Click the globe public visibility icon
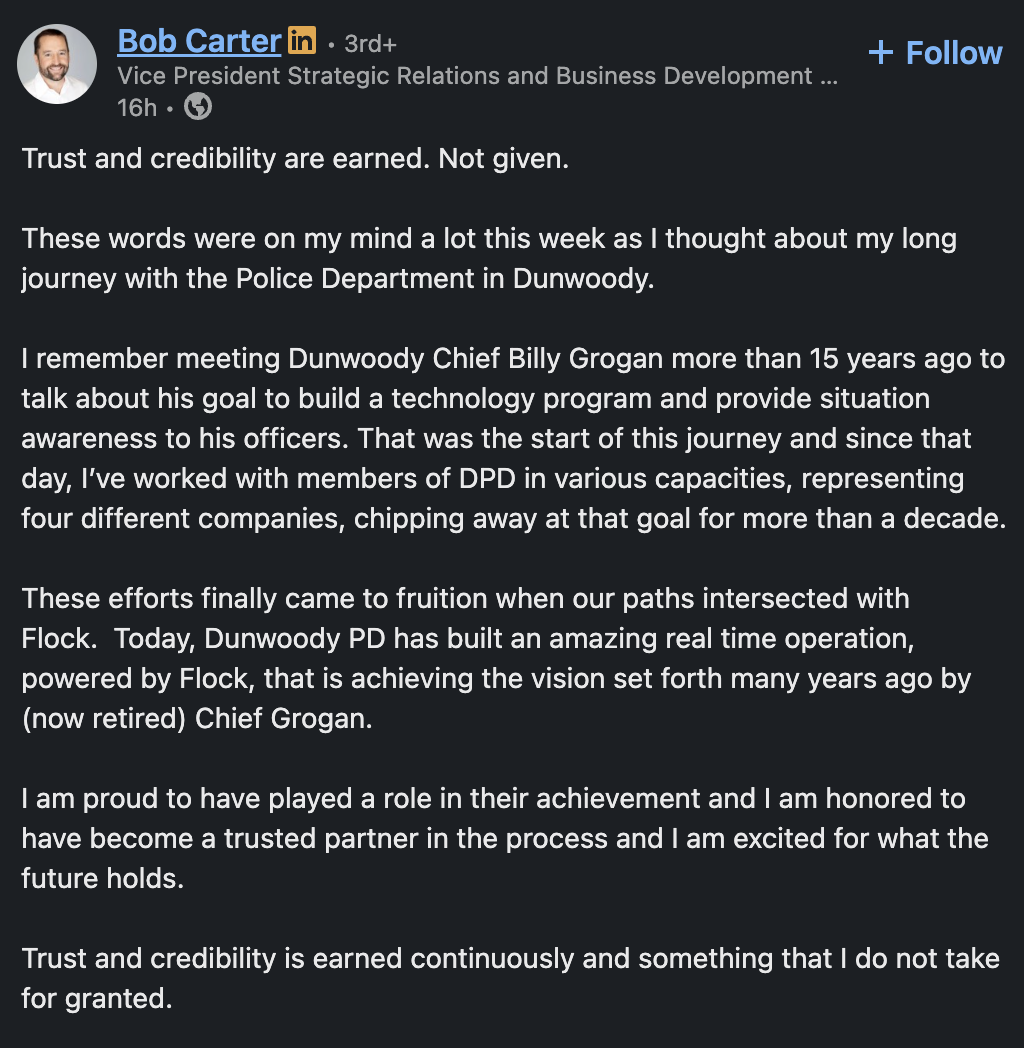1024x1048 pixels. (198, 107)
